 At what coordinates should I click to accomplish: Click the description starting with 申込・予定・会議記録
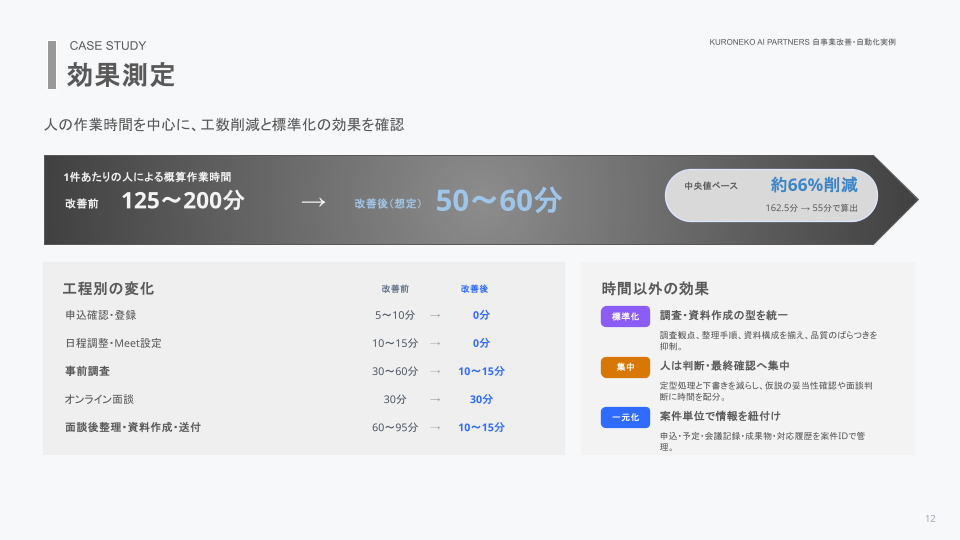[762, 441]
